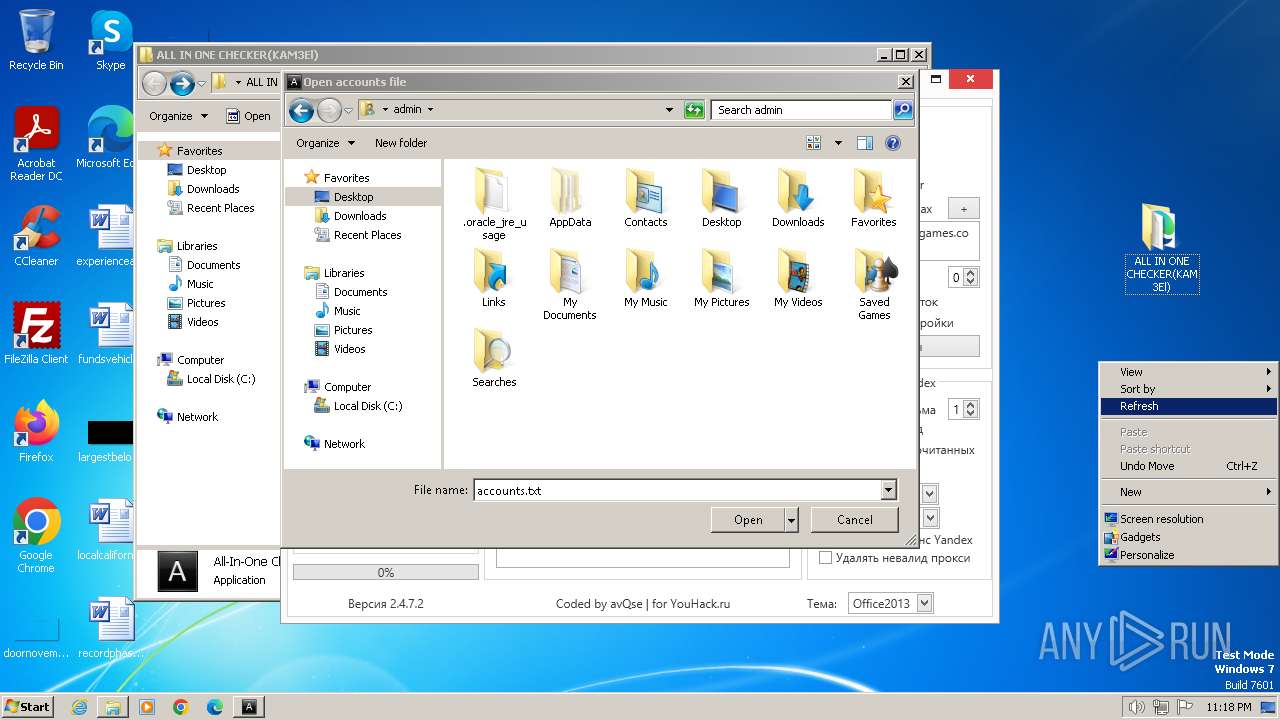Click the search magnifier icon
The width and height of the screenshot is (1280, 720).
903,110
